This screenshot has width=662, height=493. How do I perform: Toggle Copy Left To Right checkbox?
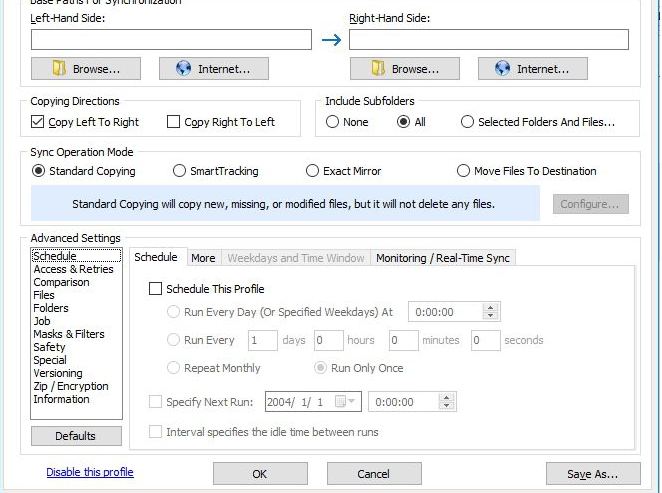coord(38,122)
